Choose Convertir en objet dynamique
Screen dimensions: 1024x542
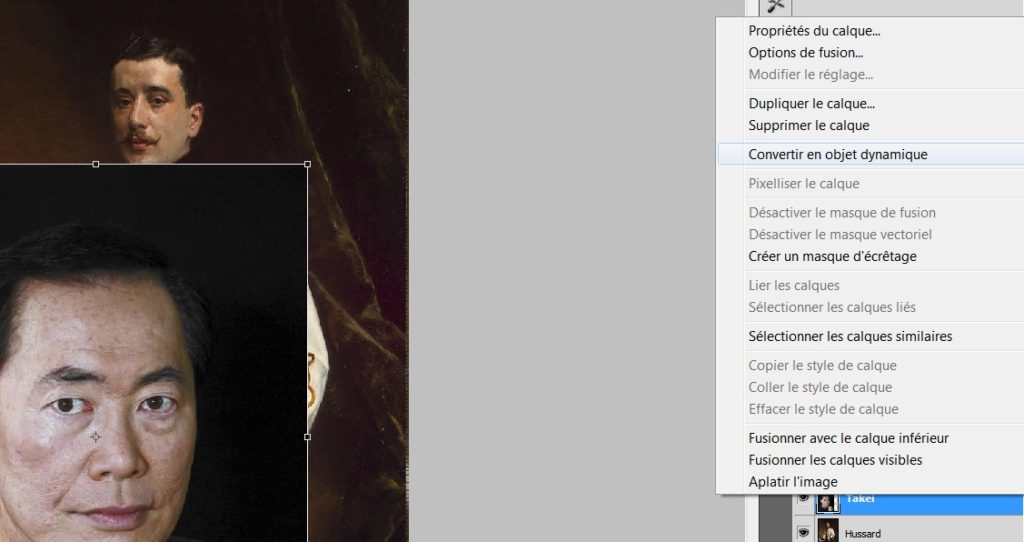click(837, 154)
